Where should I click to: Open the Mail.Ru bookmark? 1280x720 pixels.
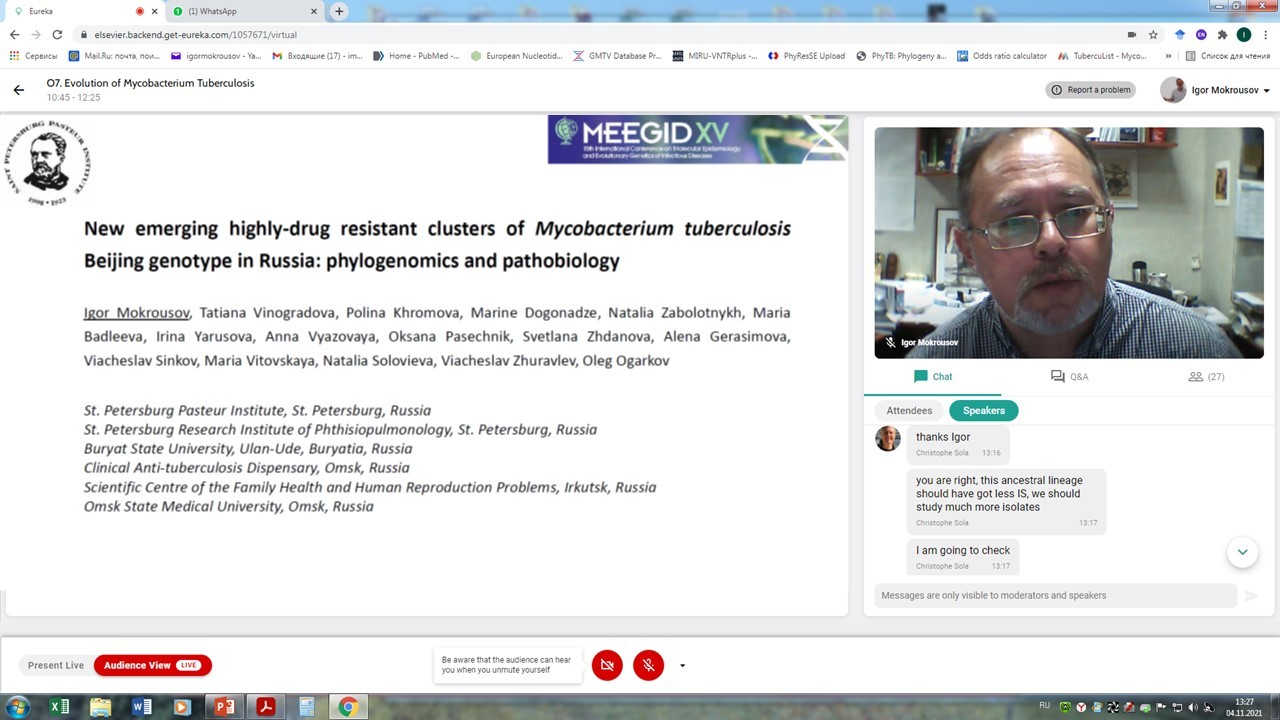(116, 56)
